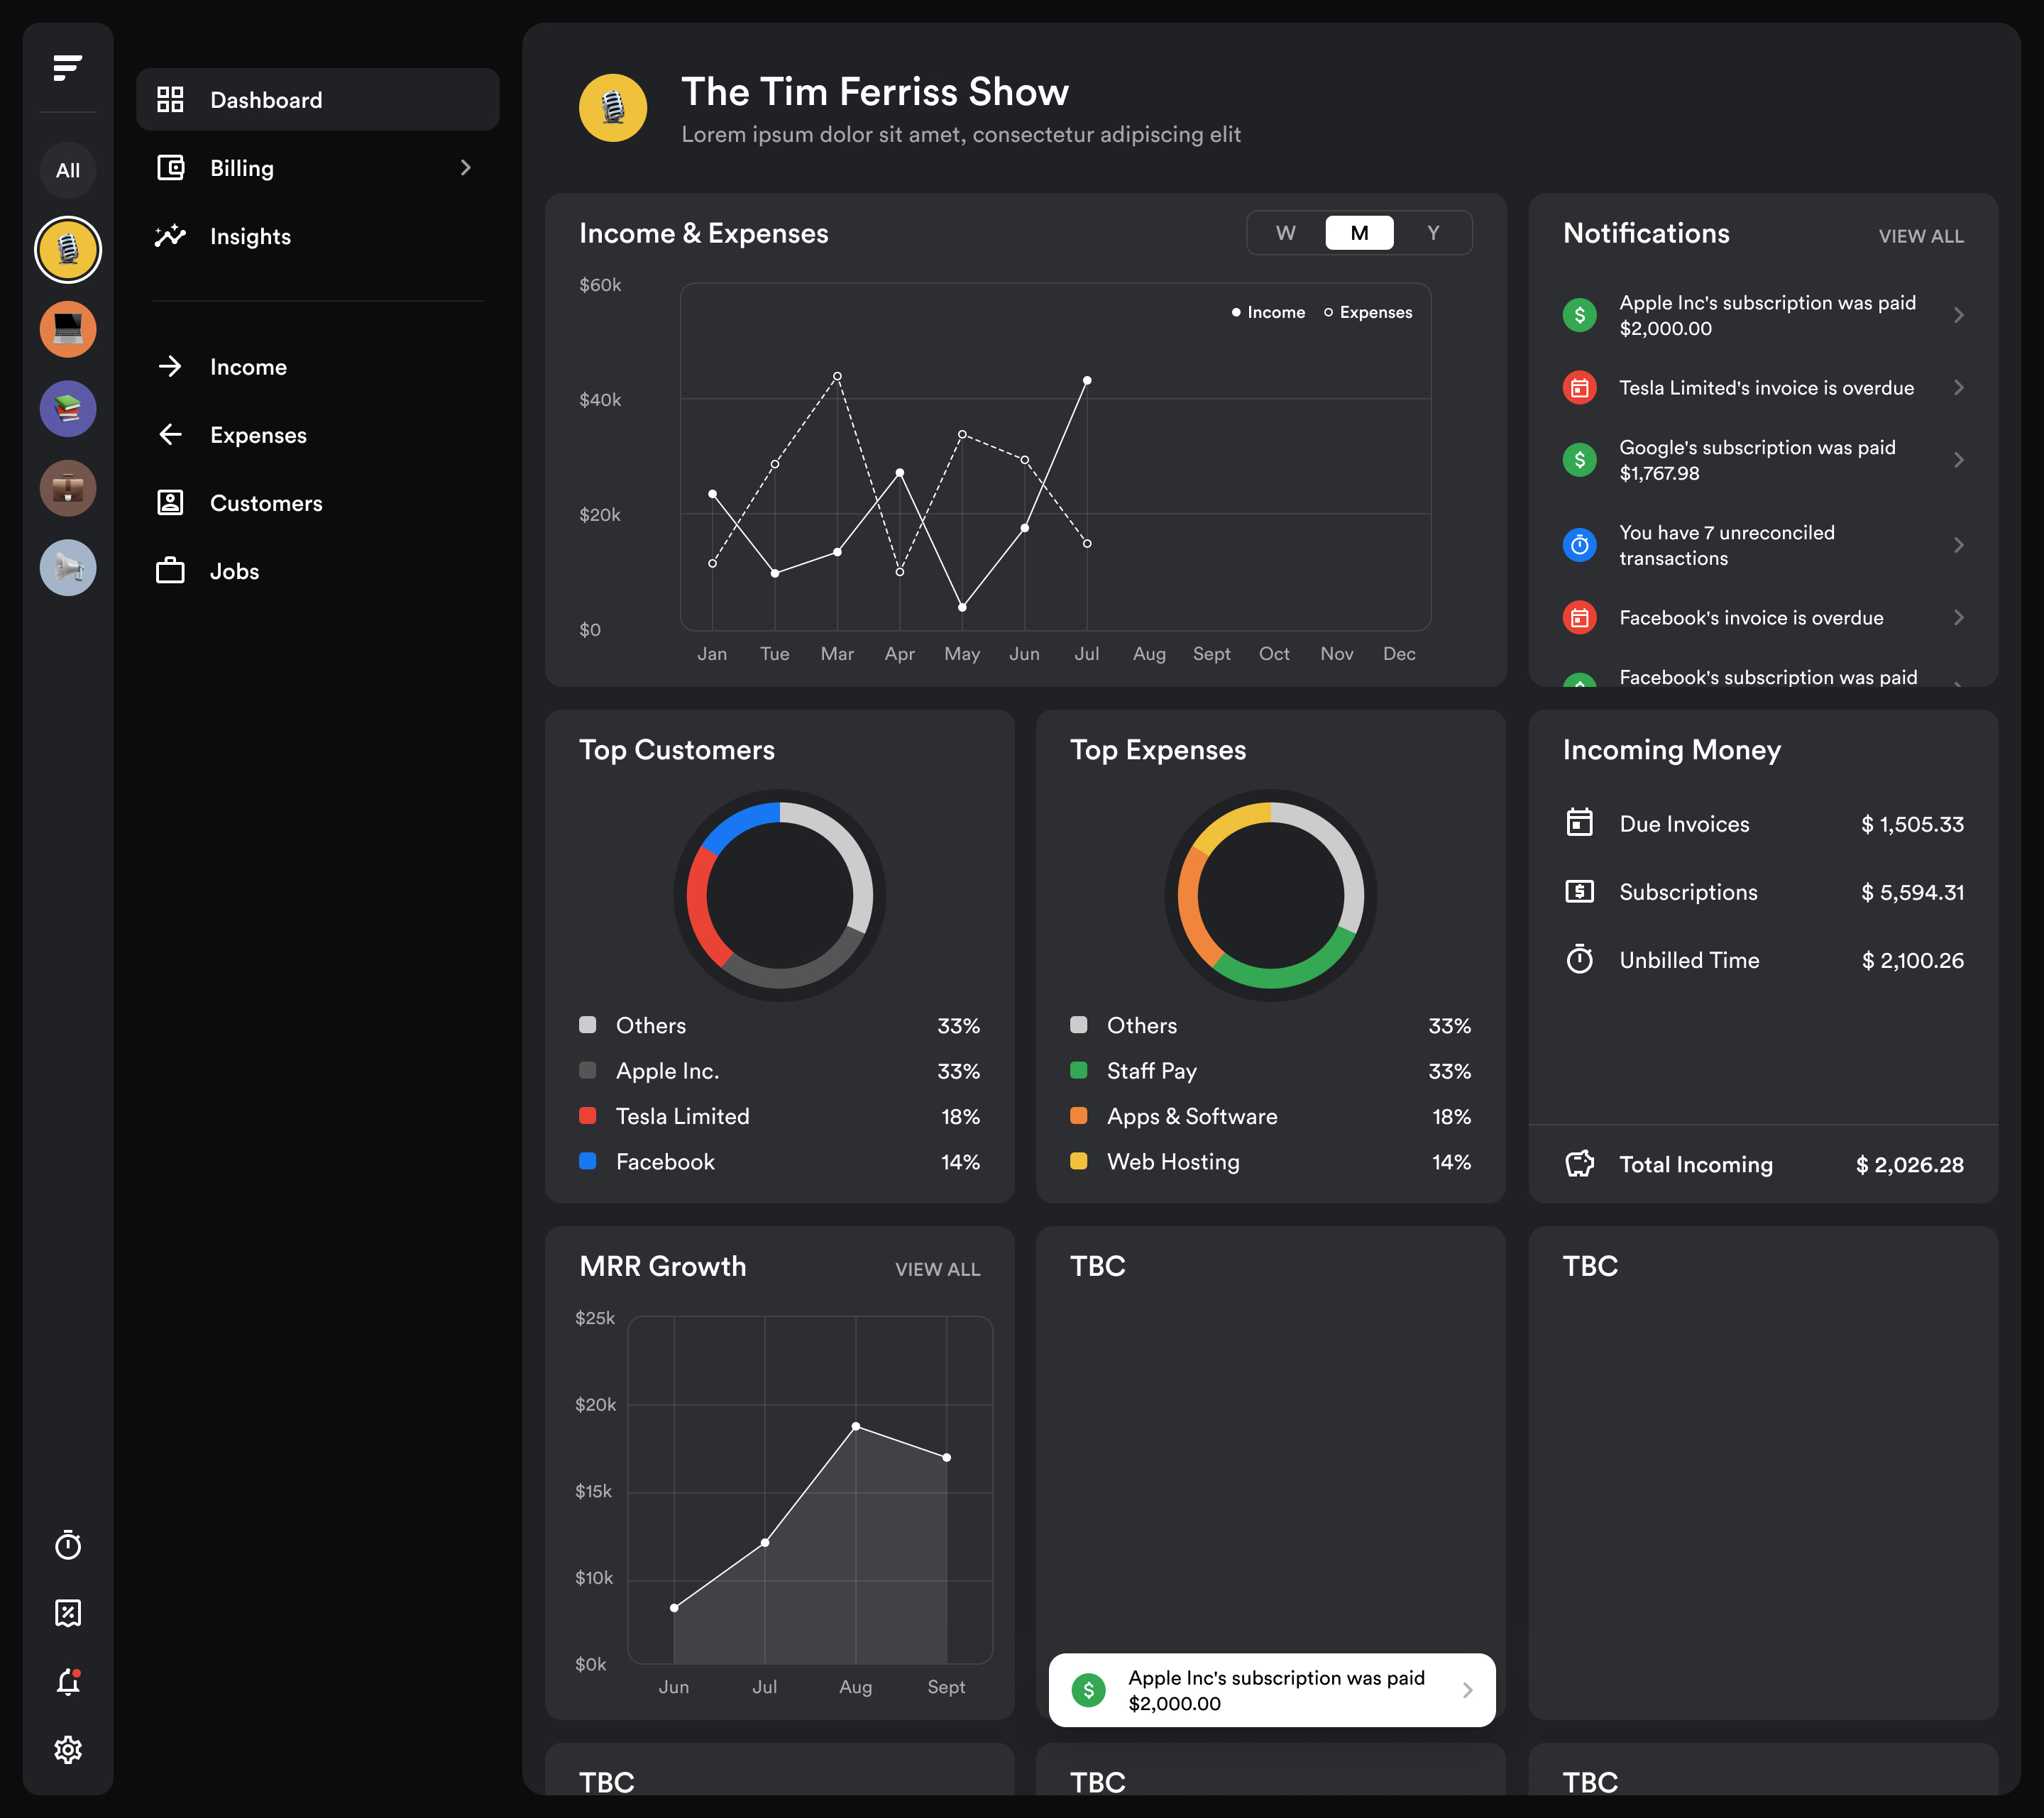Open the Billing menu item
This screenshot has width=2044, height=1818.
(317, 168)
